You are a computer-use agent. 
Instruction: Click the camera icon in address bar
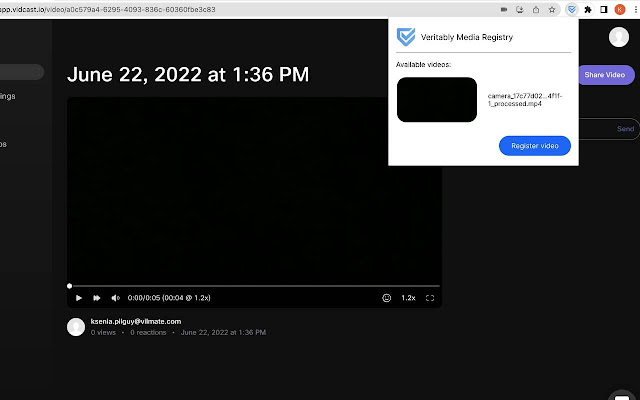pyautogui.click(x=504, y=9)
